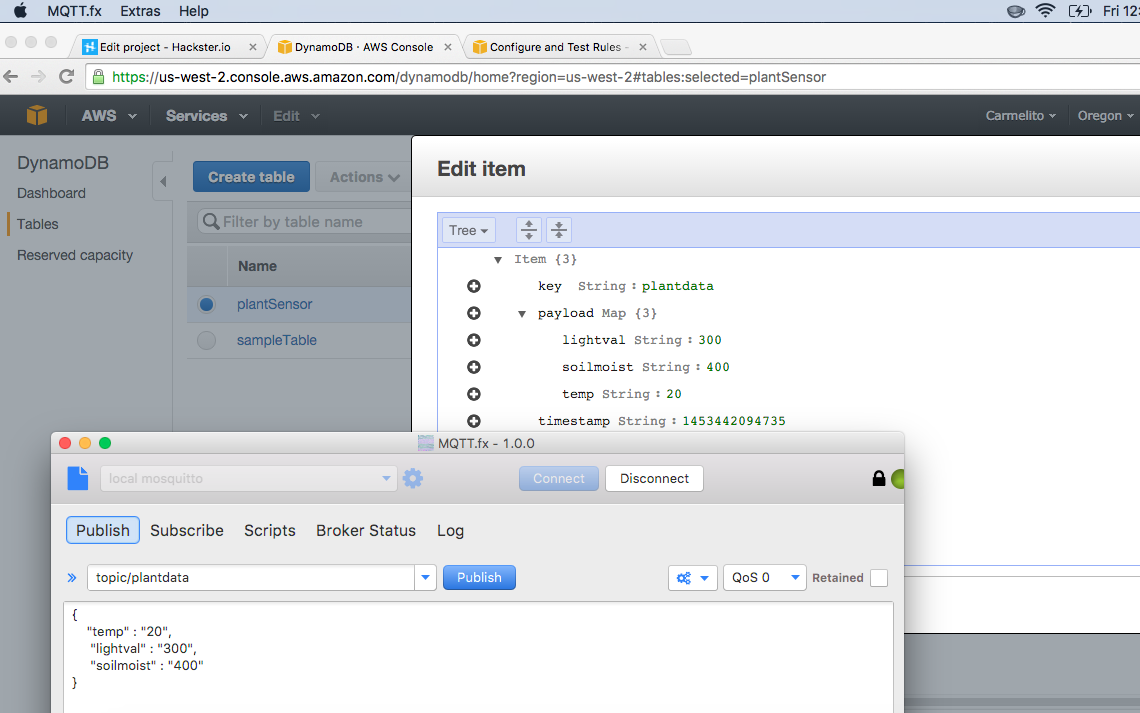
Task: Open the Tree view mode dropdown
Action: [x=469, y=230]
